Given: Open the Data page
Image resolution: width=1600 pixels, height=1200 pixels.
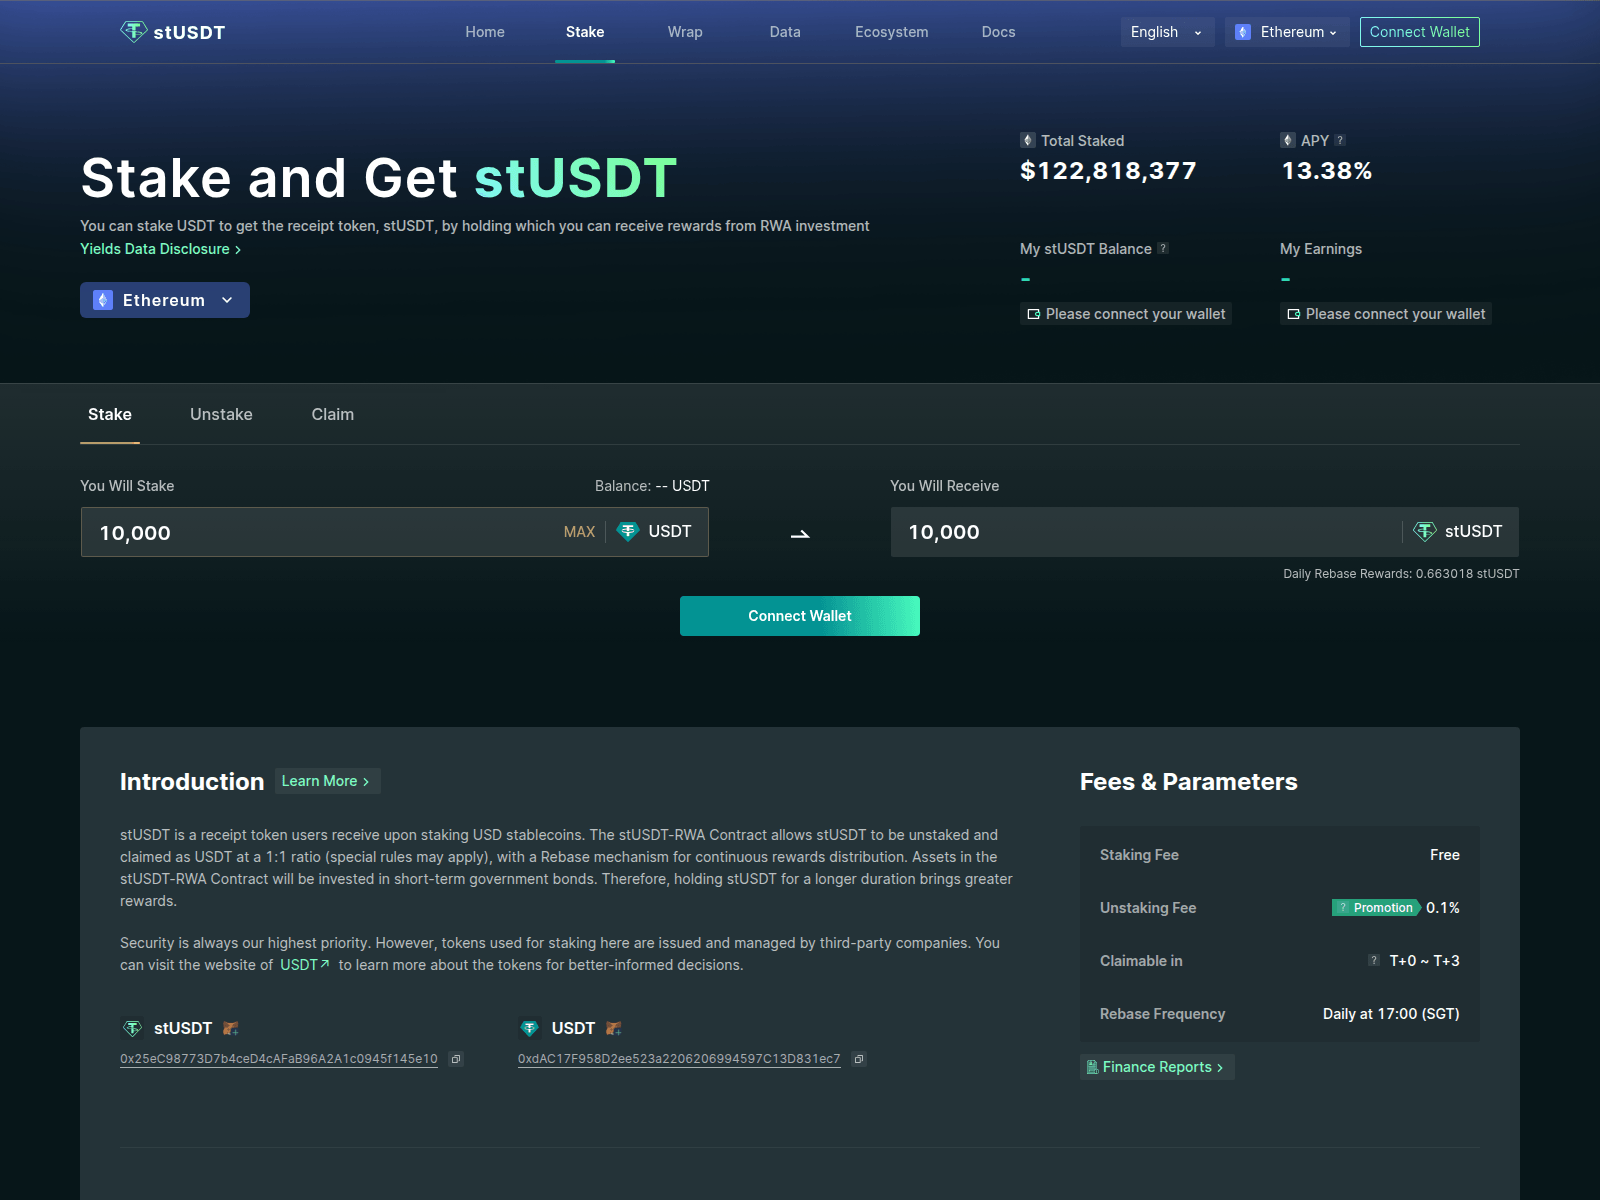Looking at the screenshot, I should coord(785,32).
